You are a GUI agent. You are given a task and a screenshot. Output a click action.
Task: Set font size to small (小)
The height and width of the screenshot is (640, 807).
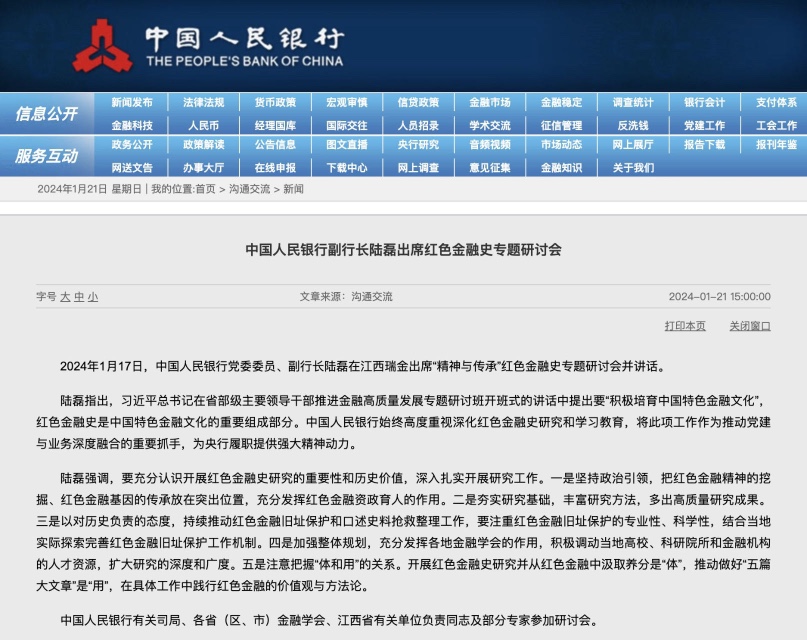pyautogui.click(x=93, y=297)
